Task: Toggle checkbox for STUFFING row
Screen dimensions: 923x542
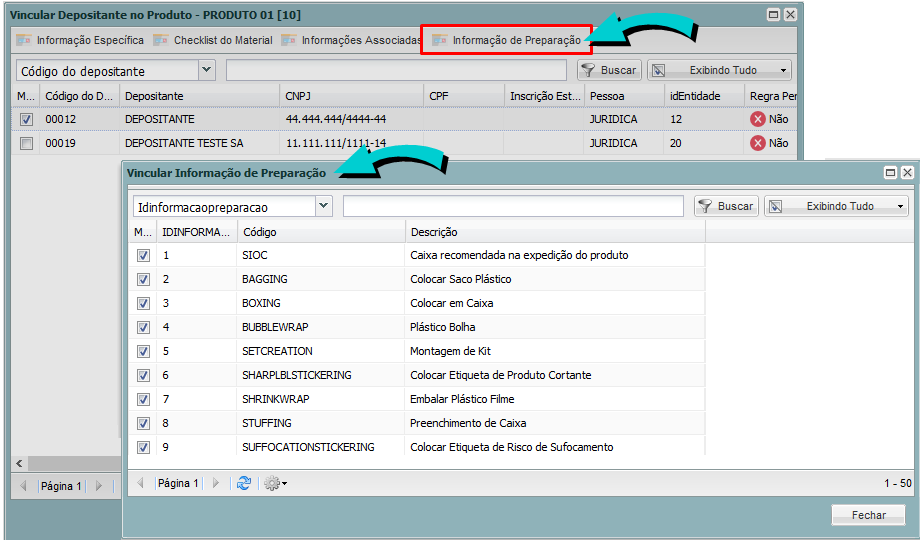Action: tap(143, 423)
